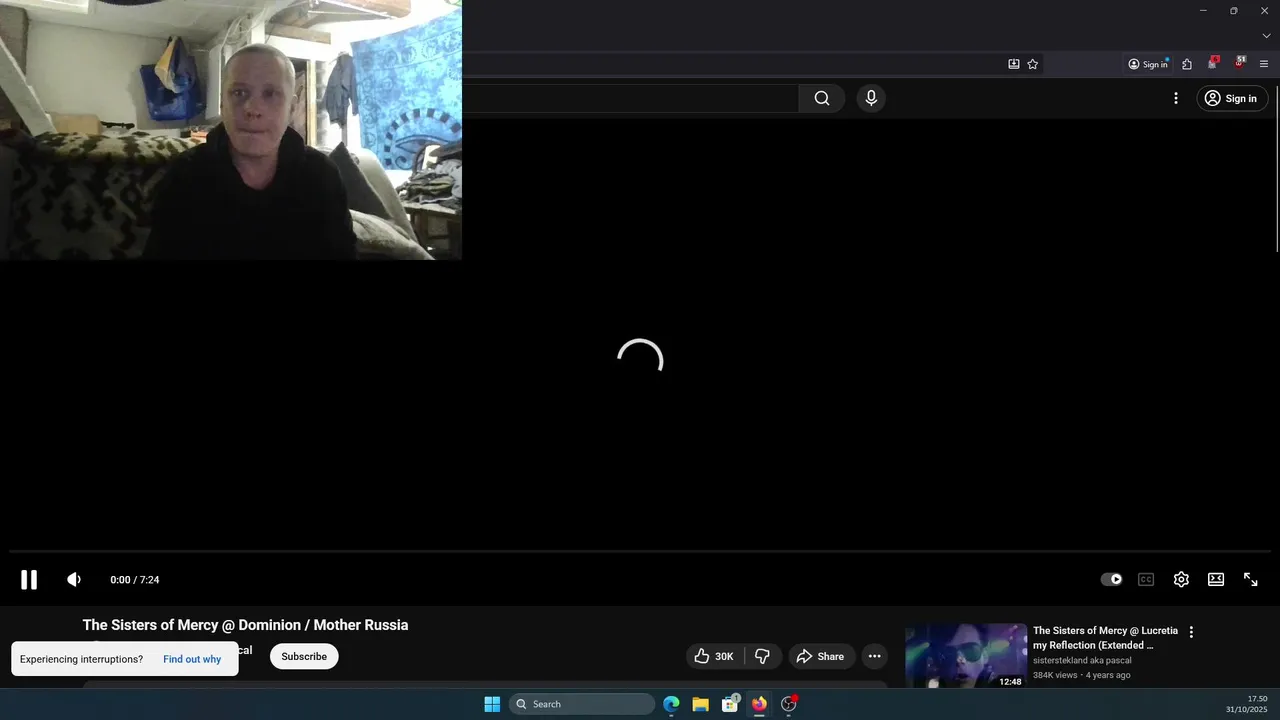
Task: Open Microsoft Store from taskbar
Action: pyautogui.click(x=730, y=704)
